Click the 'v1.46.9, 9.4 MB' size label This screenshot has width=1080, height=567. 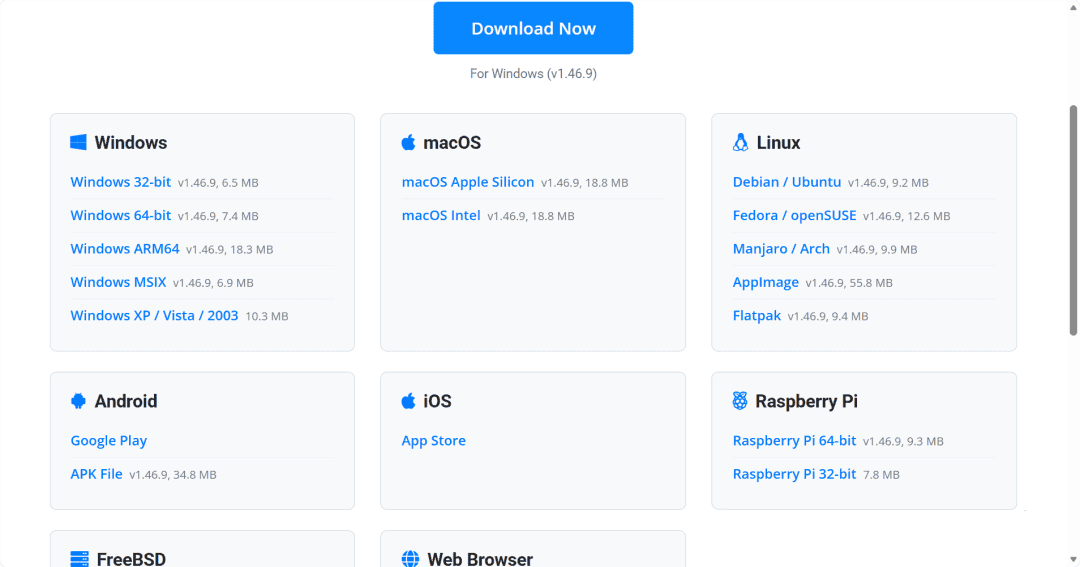point(828,317)
